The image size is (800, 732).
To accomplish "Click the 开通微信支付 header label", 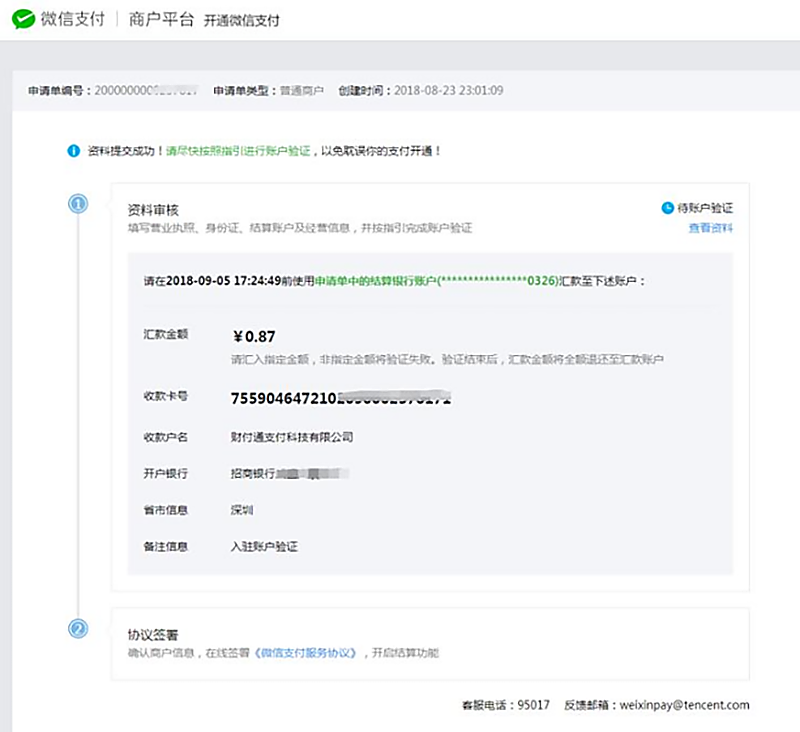I will coord(241,20).
